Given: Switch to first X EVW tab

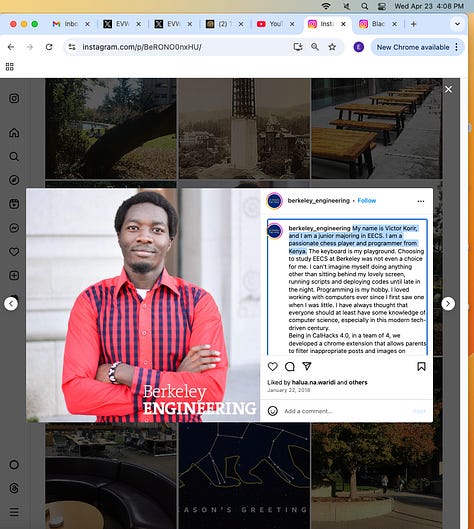Looking at the screenshot, I should coord(117,24).
